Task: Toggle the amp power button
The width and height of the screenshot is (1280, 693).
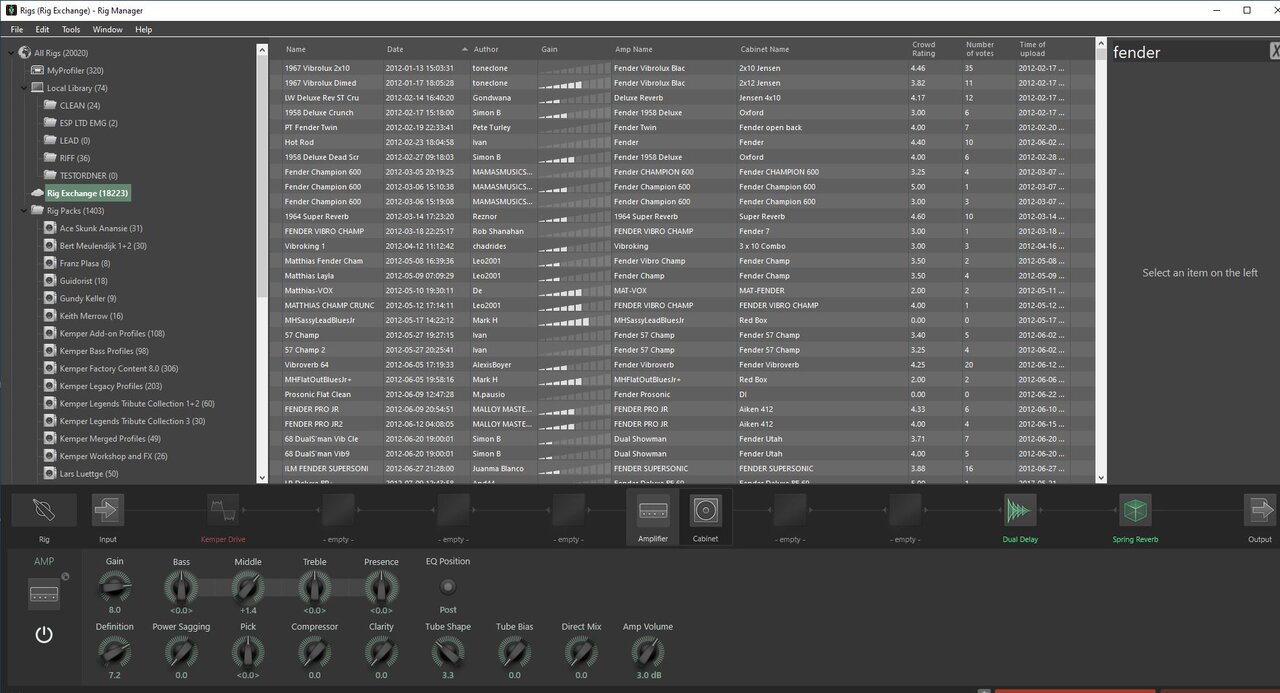Action: tap(44, 635)
